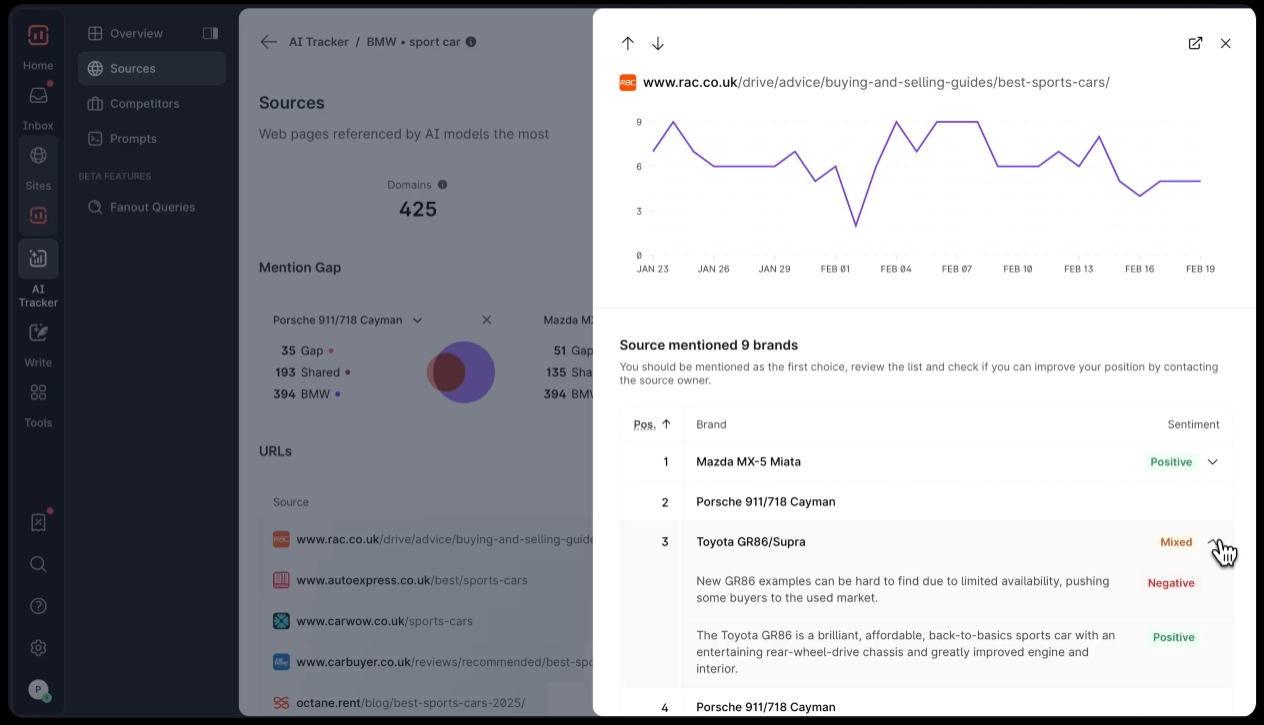The width and height of the screenshot is (1264, 725).
Task: Open the Tools grid icon
Action: click(x=38, y=392)
